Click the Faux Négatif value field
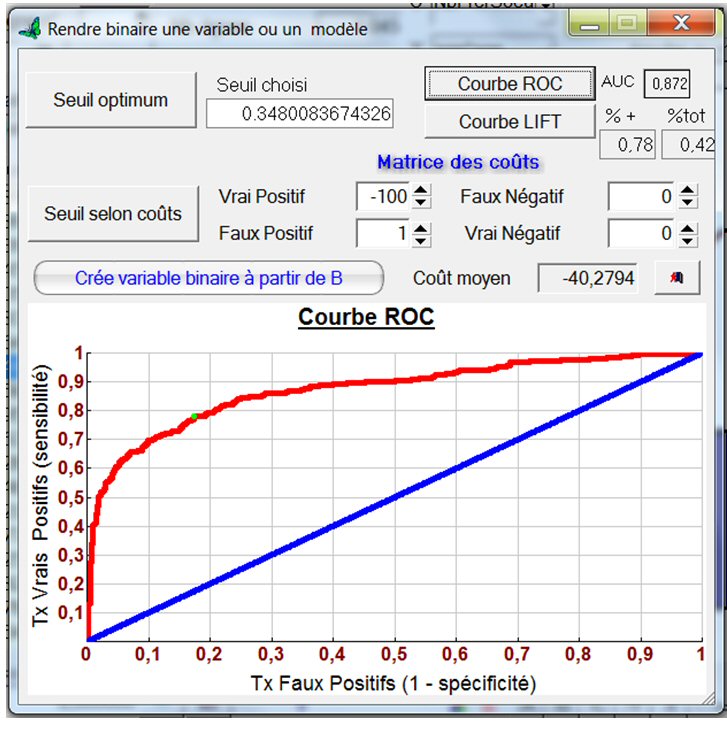This screenshot has width=727, height=731. pos(641,197)
